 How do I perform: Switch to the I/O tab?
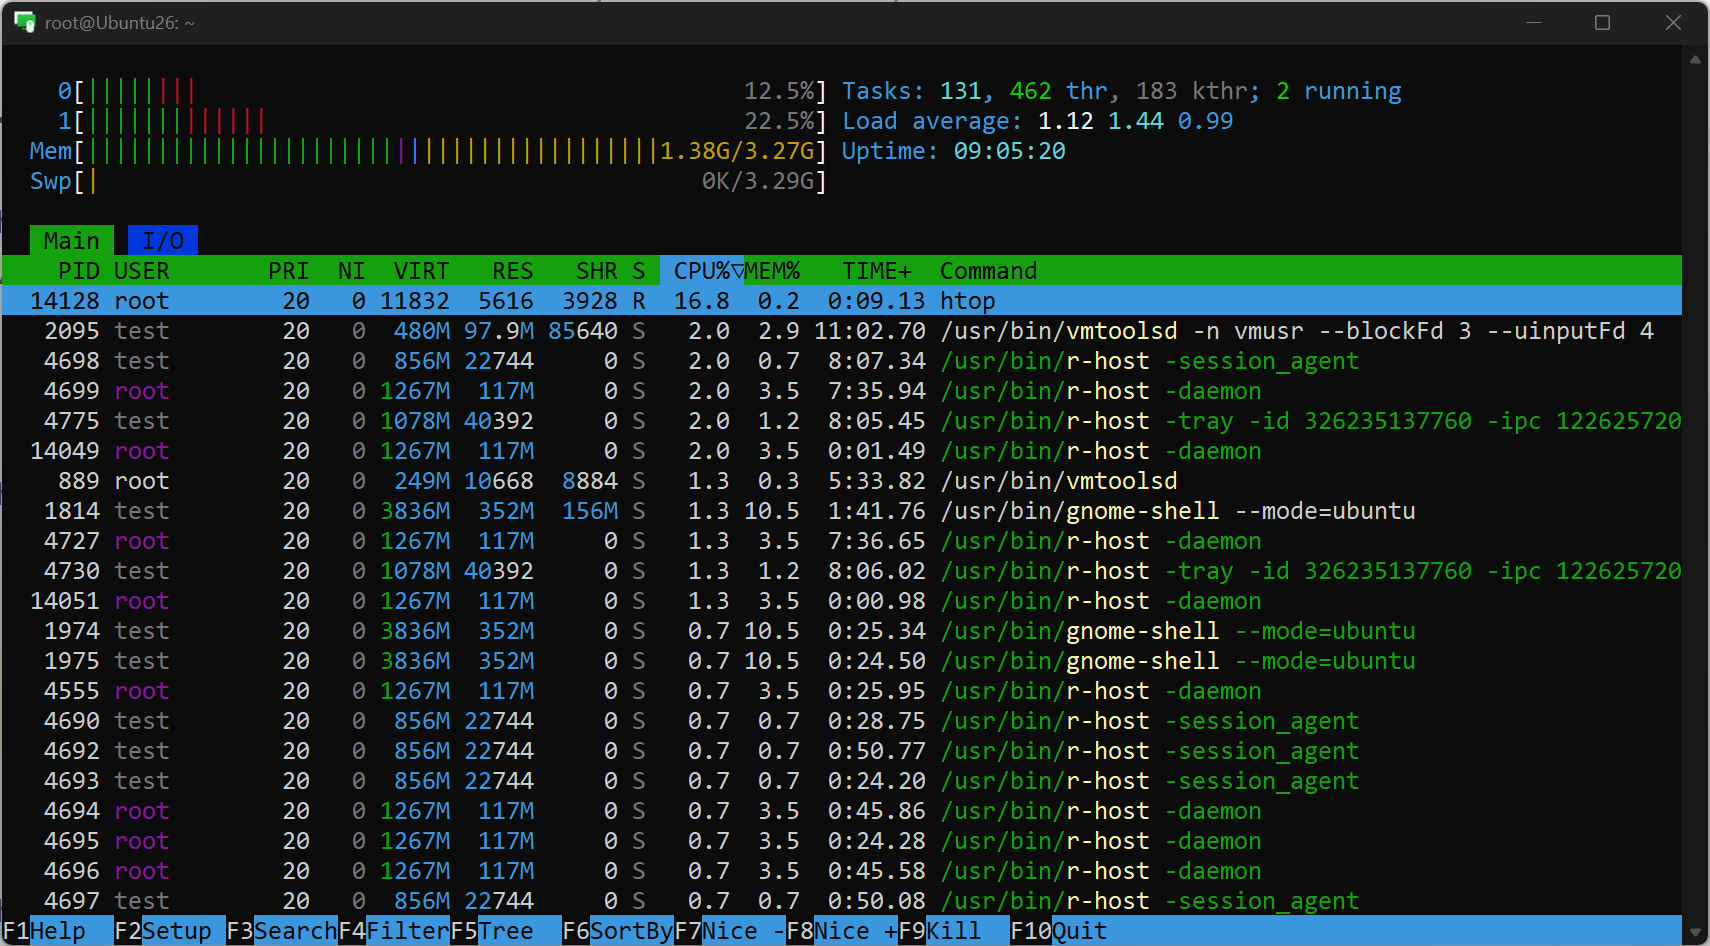click(163, 241)
